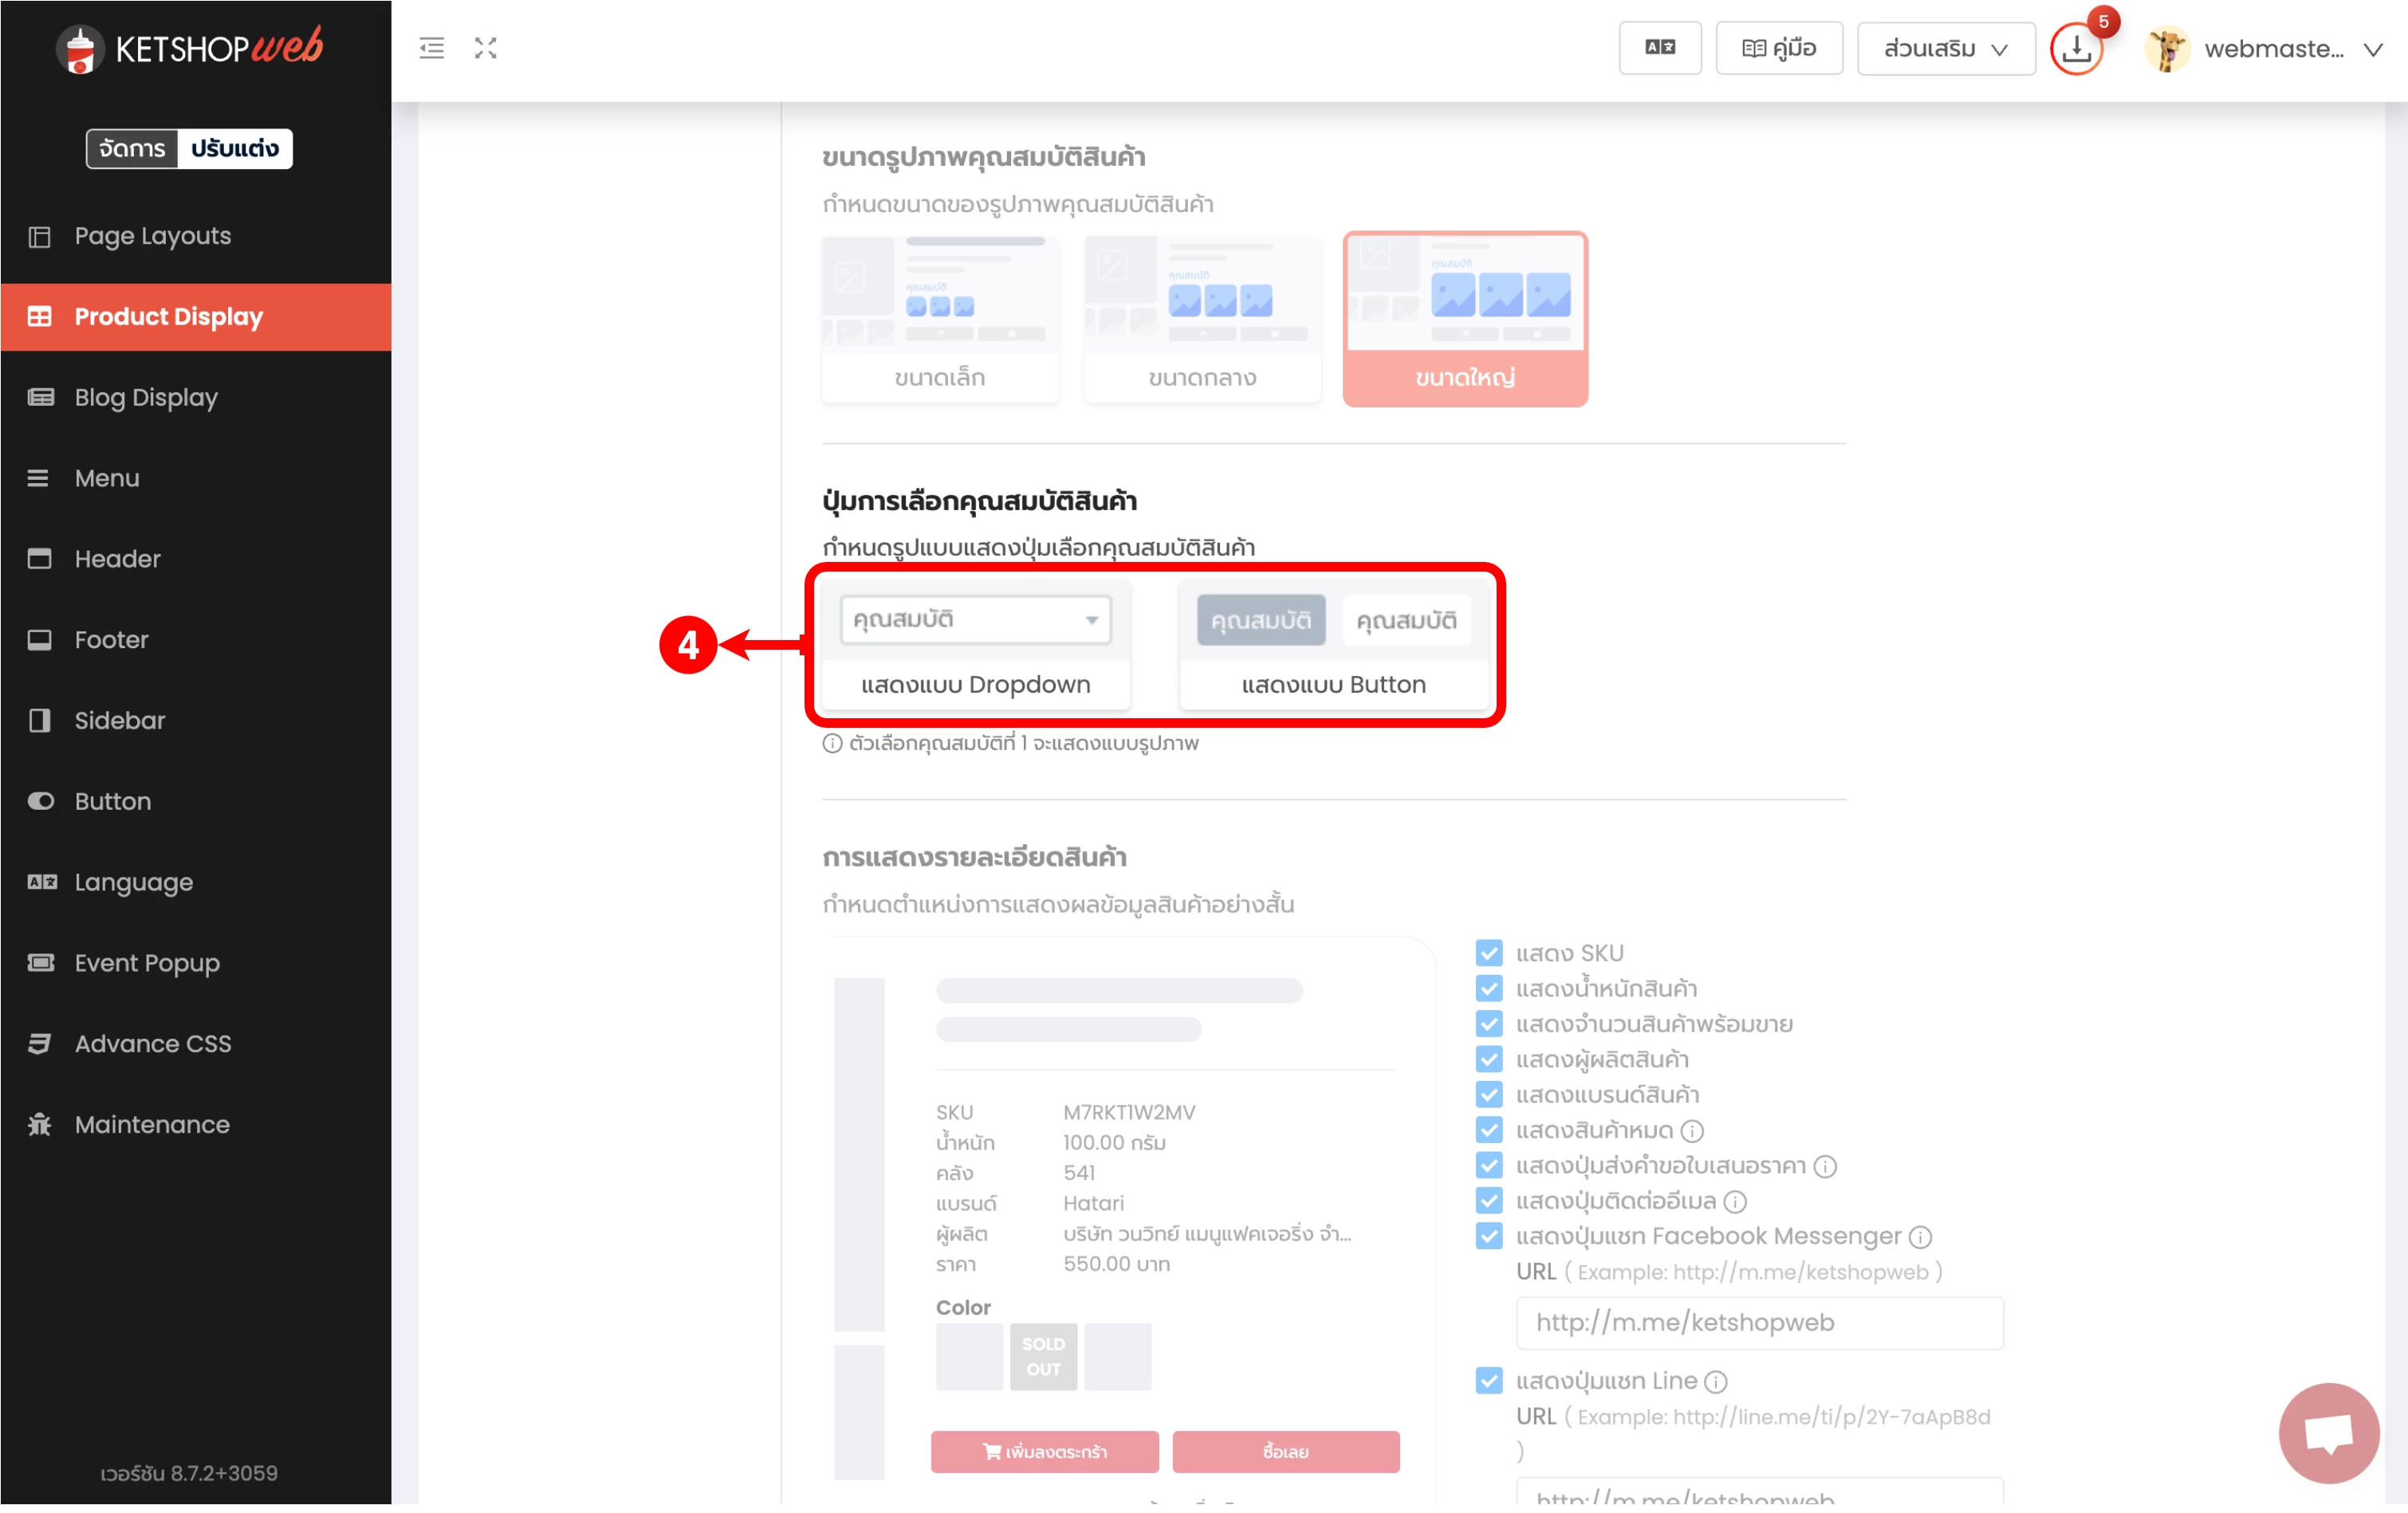This screenshot has width=2408, height=1513.
Task: Click the Facebook Messenger URL input field
Action: coord(1759,1322)
